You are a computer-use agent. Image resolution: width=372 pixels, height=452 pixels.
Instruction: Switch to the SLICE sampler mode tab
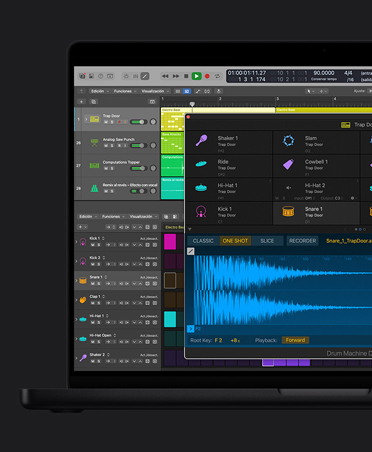coord(267,241)
